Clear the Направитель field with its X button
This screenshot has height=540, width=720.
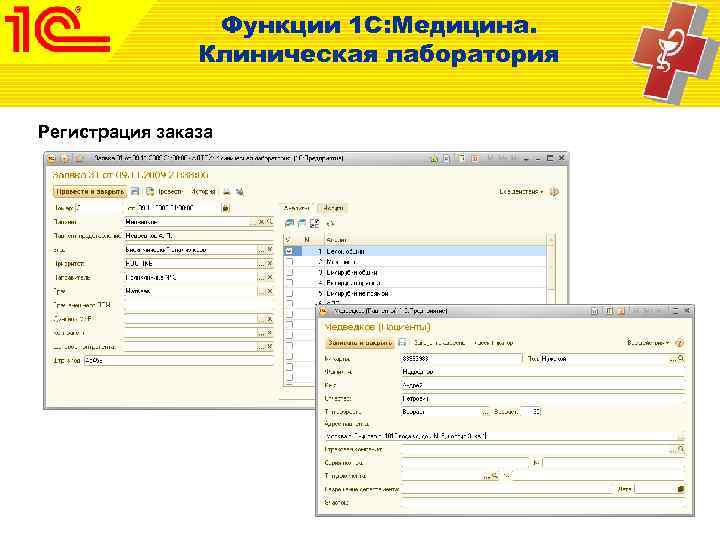270,278
